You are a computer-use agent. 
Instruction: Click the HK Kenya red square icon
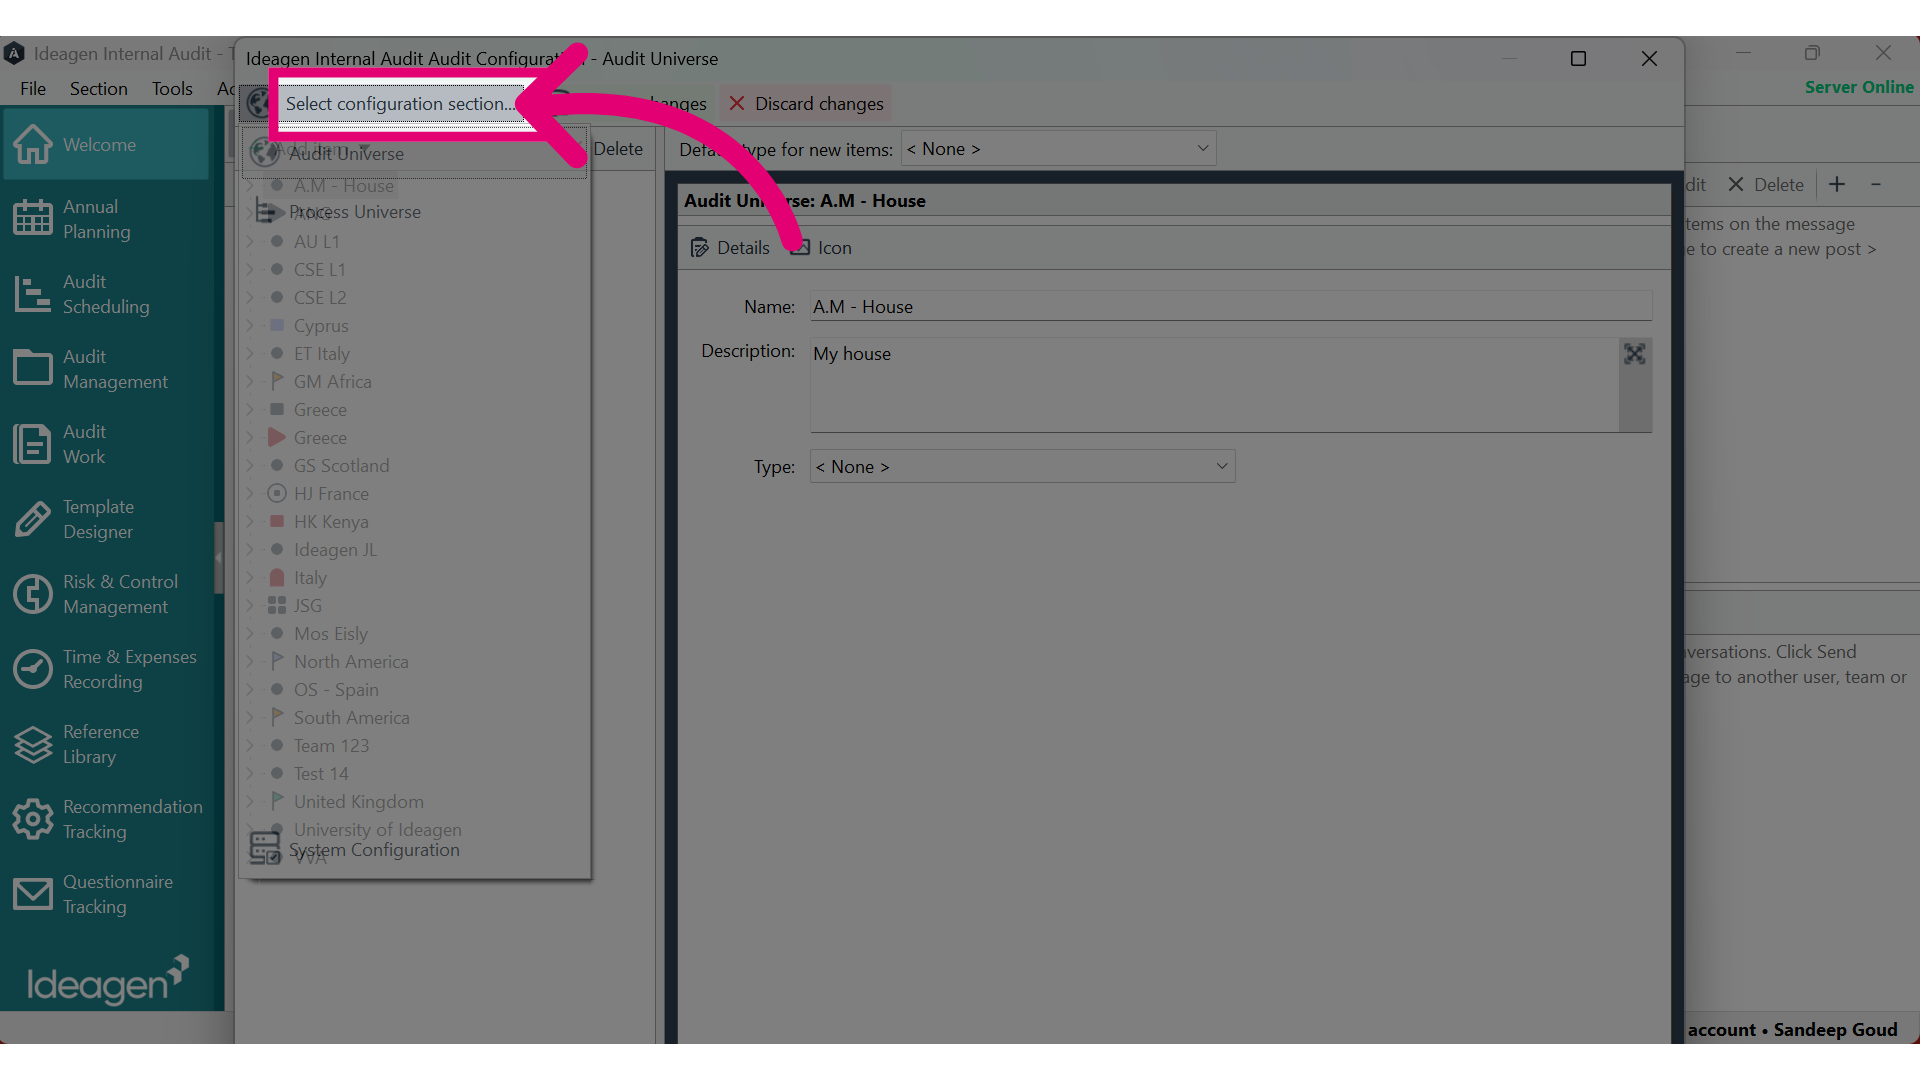pos(277,521)
